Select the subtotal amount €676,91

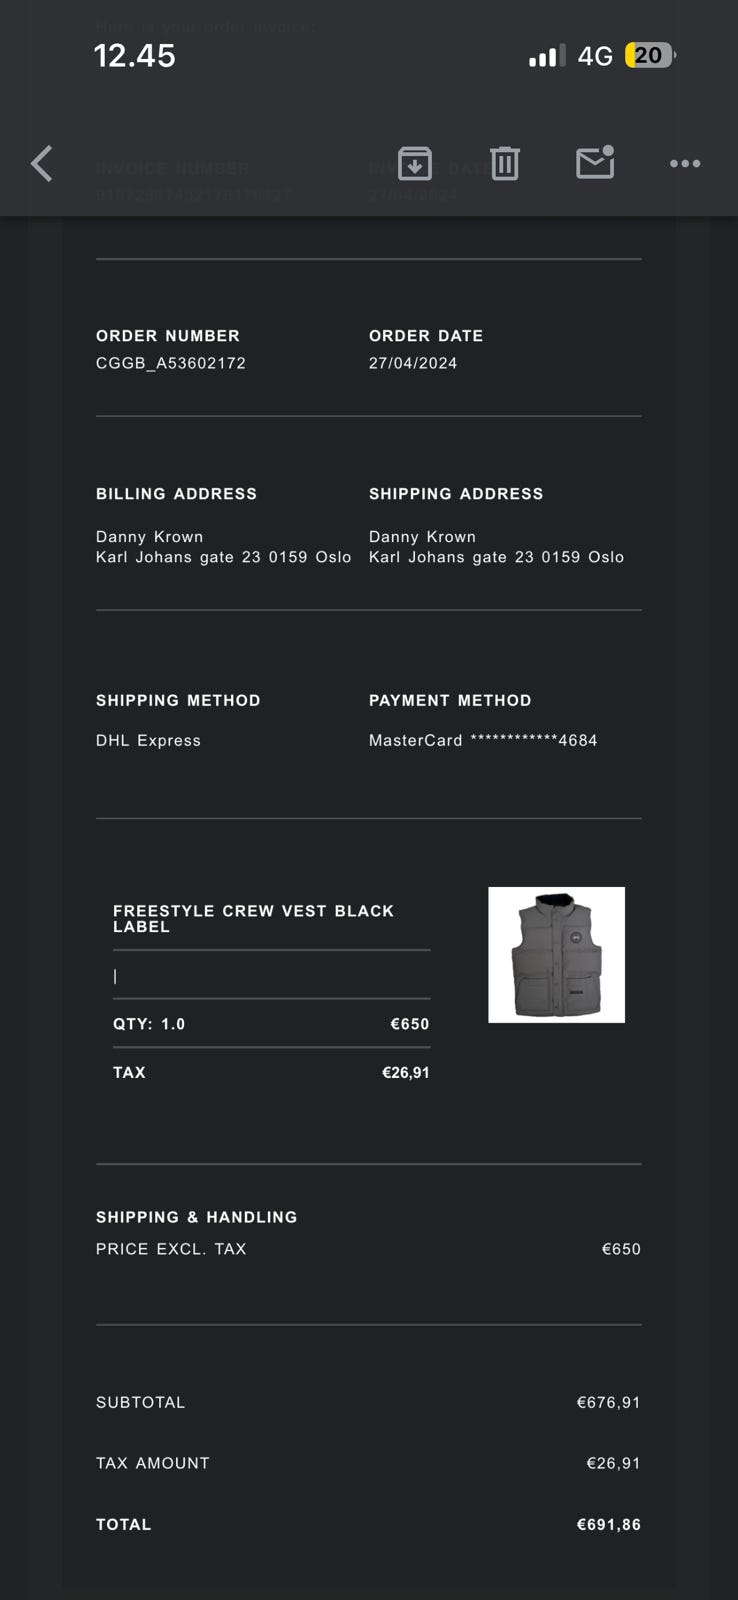coord(608,1402)
